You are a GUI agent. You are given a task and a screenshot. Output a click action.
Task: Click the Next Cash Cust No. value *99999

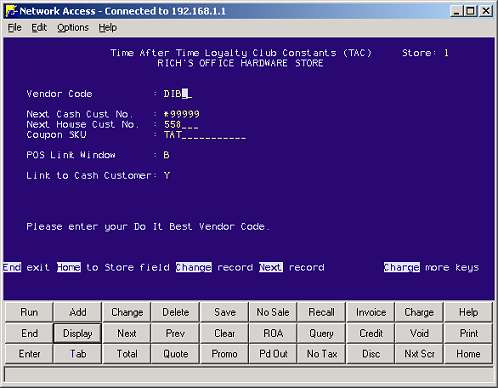click(182, 114)
